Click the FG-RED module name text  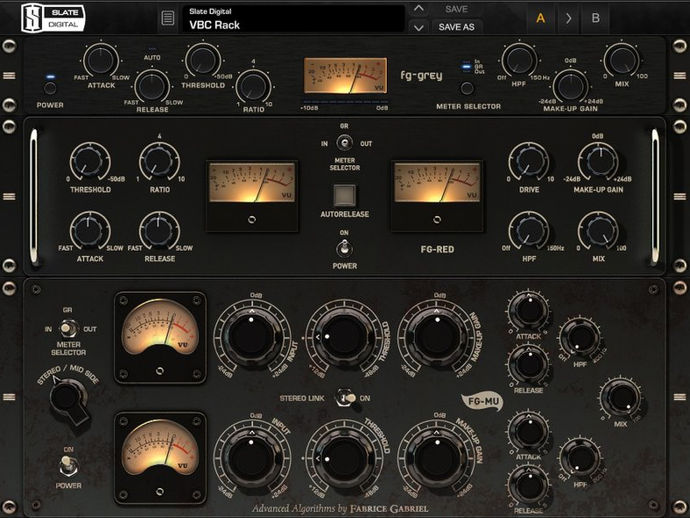(x=437, y=250)
